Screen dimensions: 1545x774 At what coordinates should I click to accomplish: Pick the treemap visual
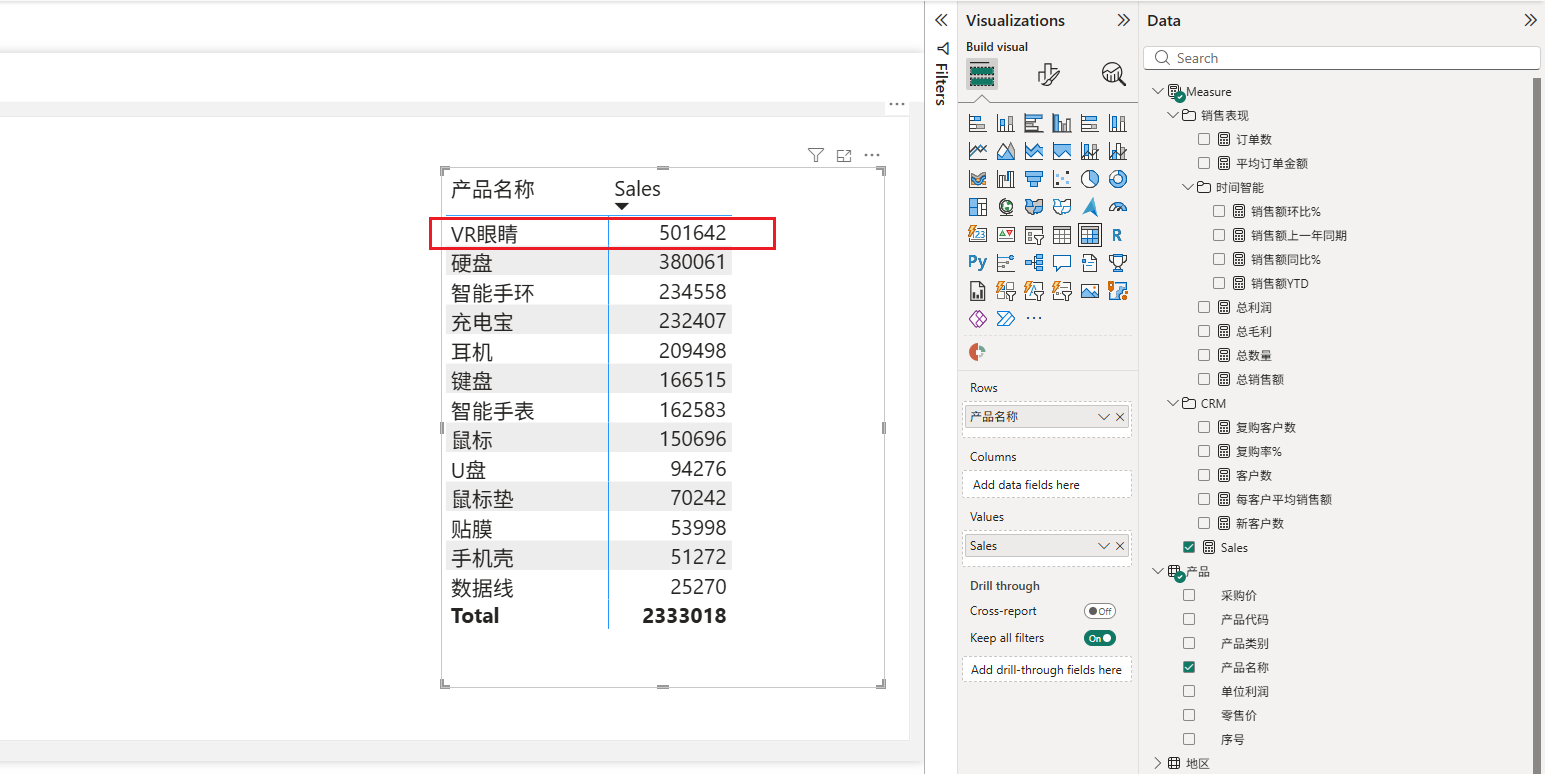tap(977, 207)
